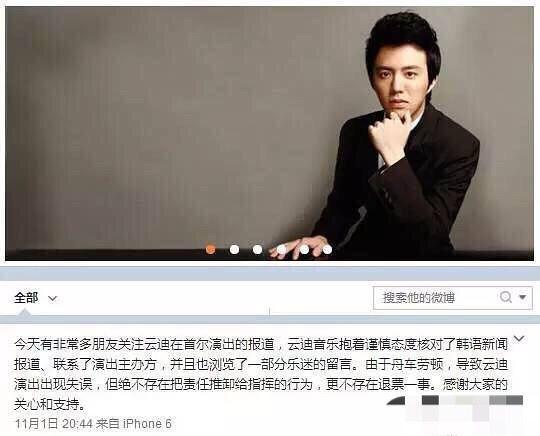Click the 11月1日 20:44 timestamp link

tap(53, 424)
